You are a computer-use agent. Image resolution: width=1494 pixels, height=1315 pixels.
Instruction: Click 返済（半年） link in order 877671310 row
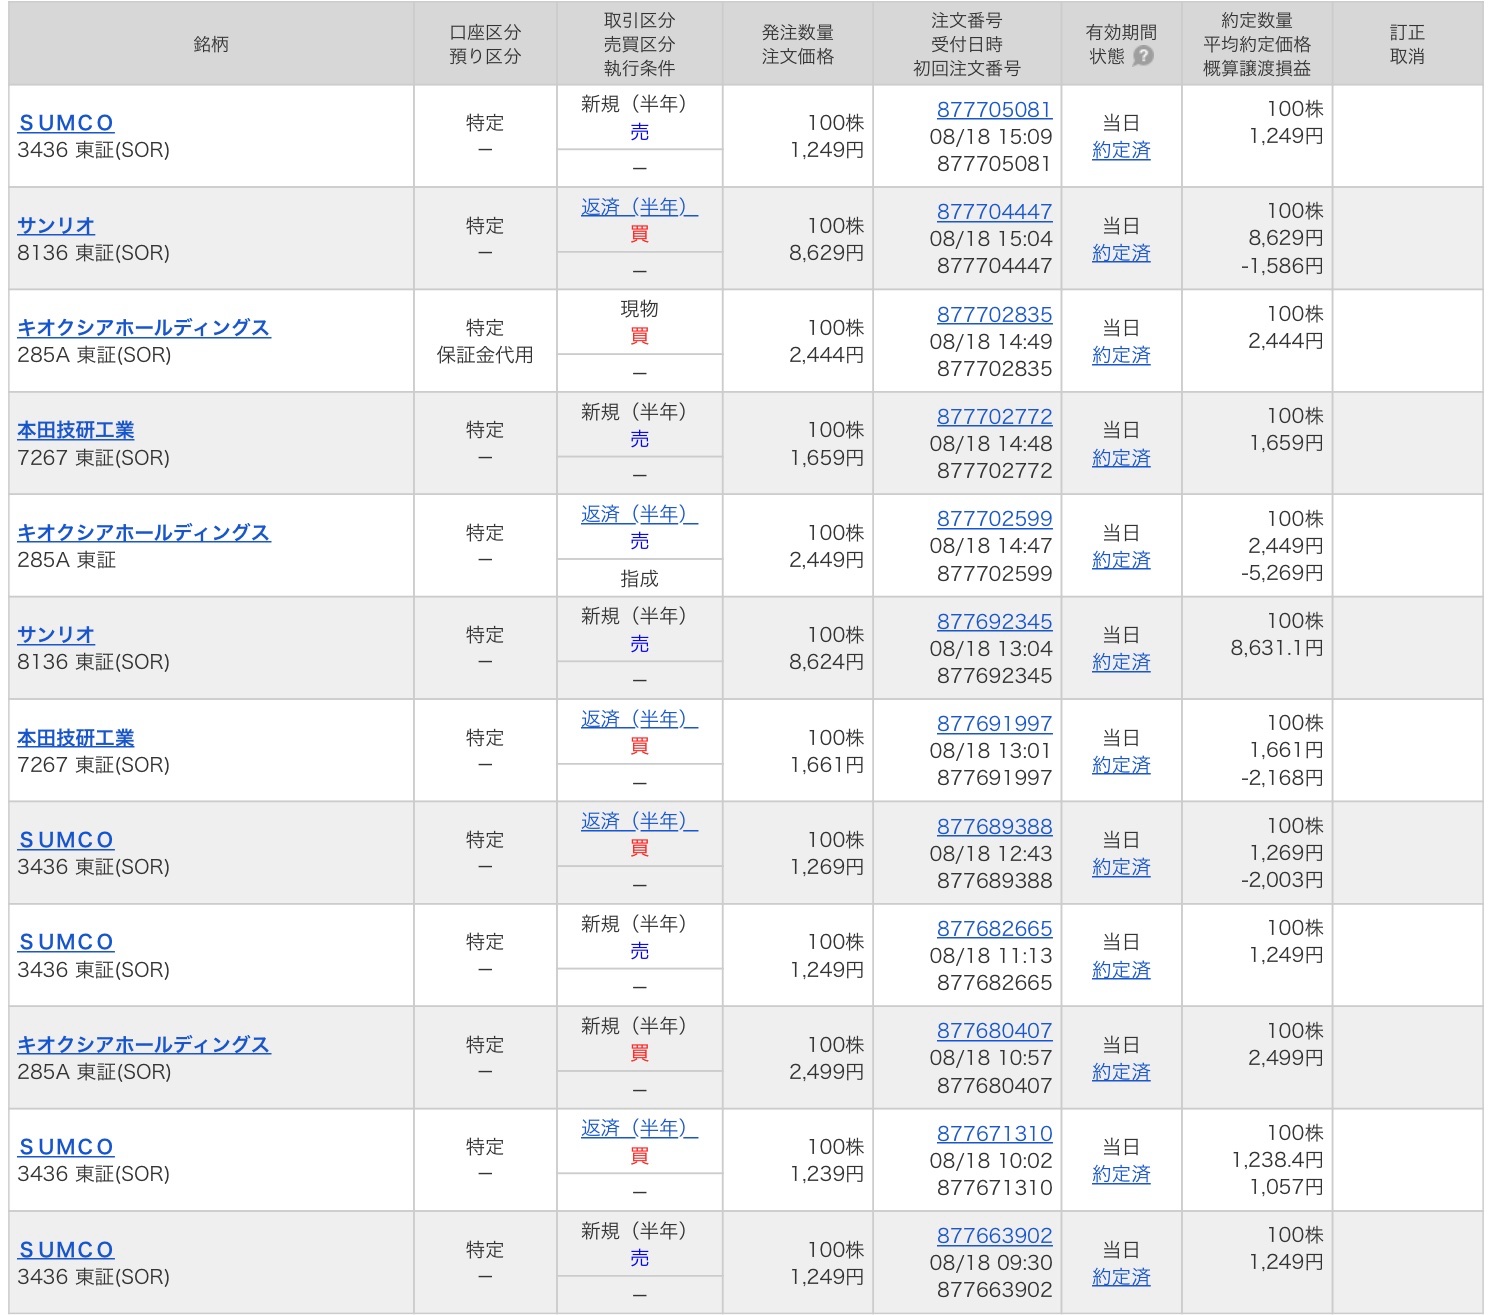click(x=639, y=1128)
